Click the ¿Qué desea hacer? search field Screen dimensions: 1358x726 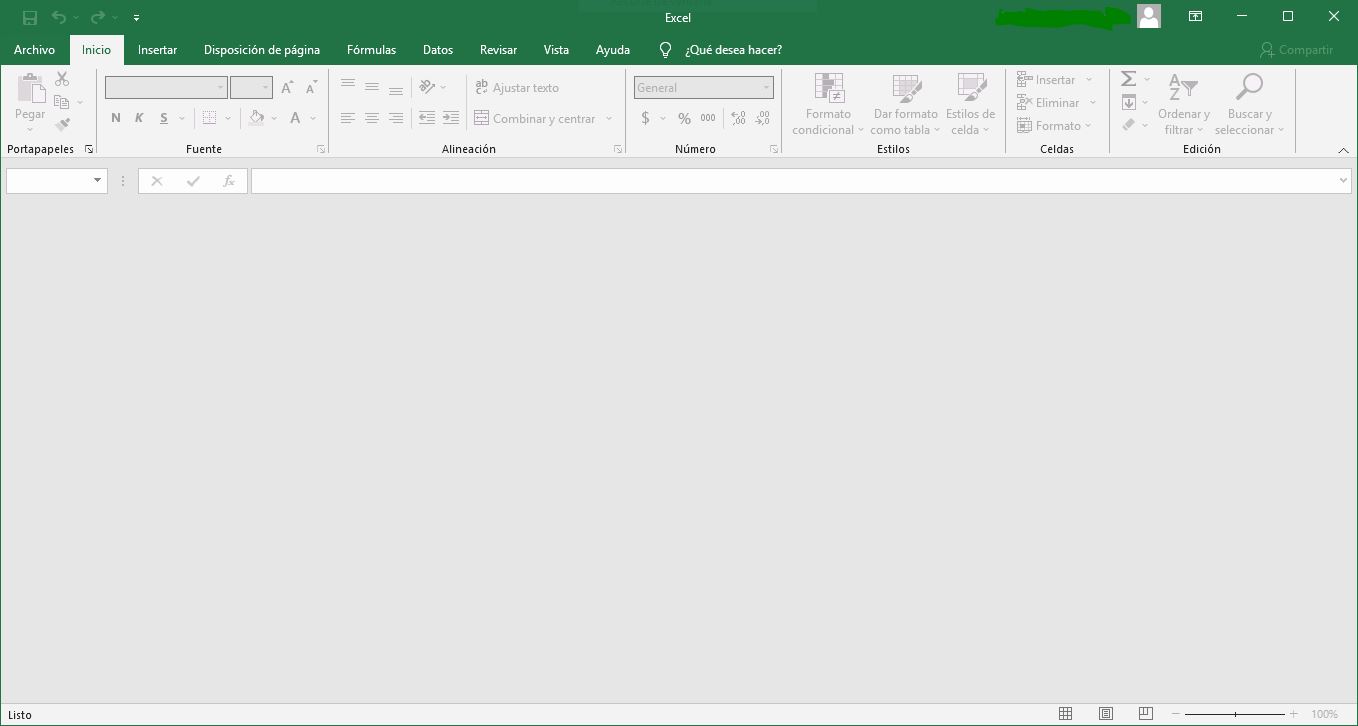click(733, 49)
